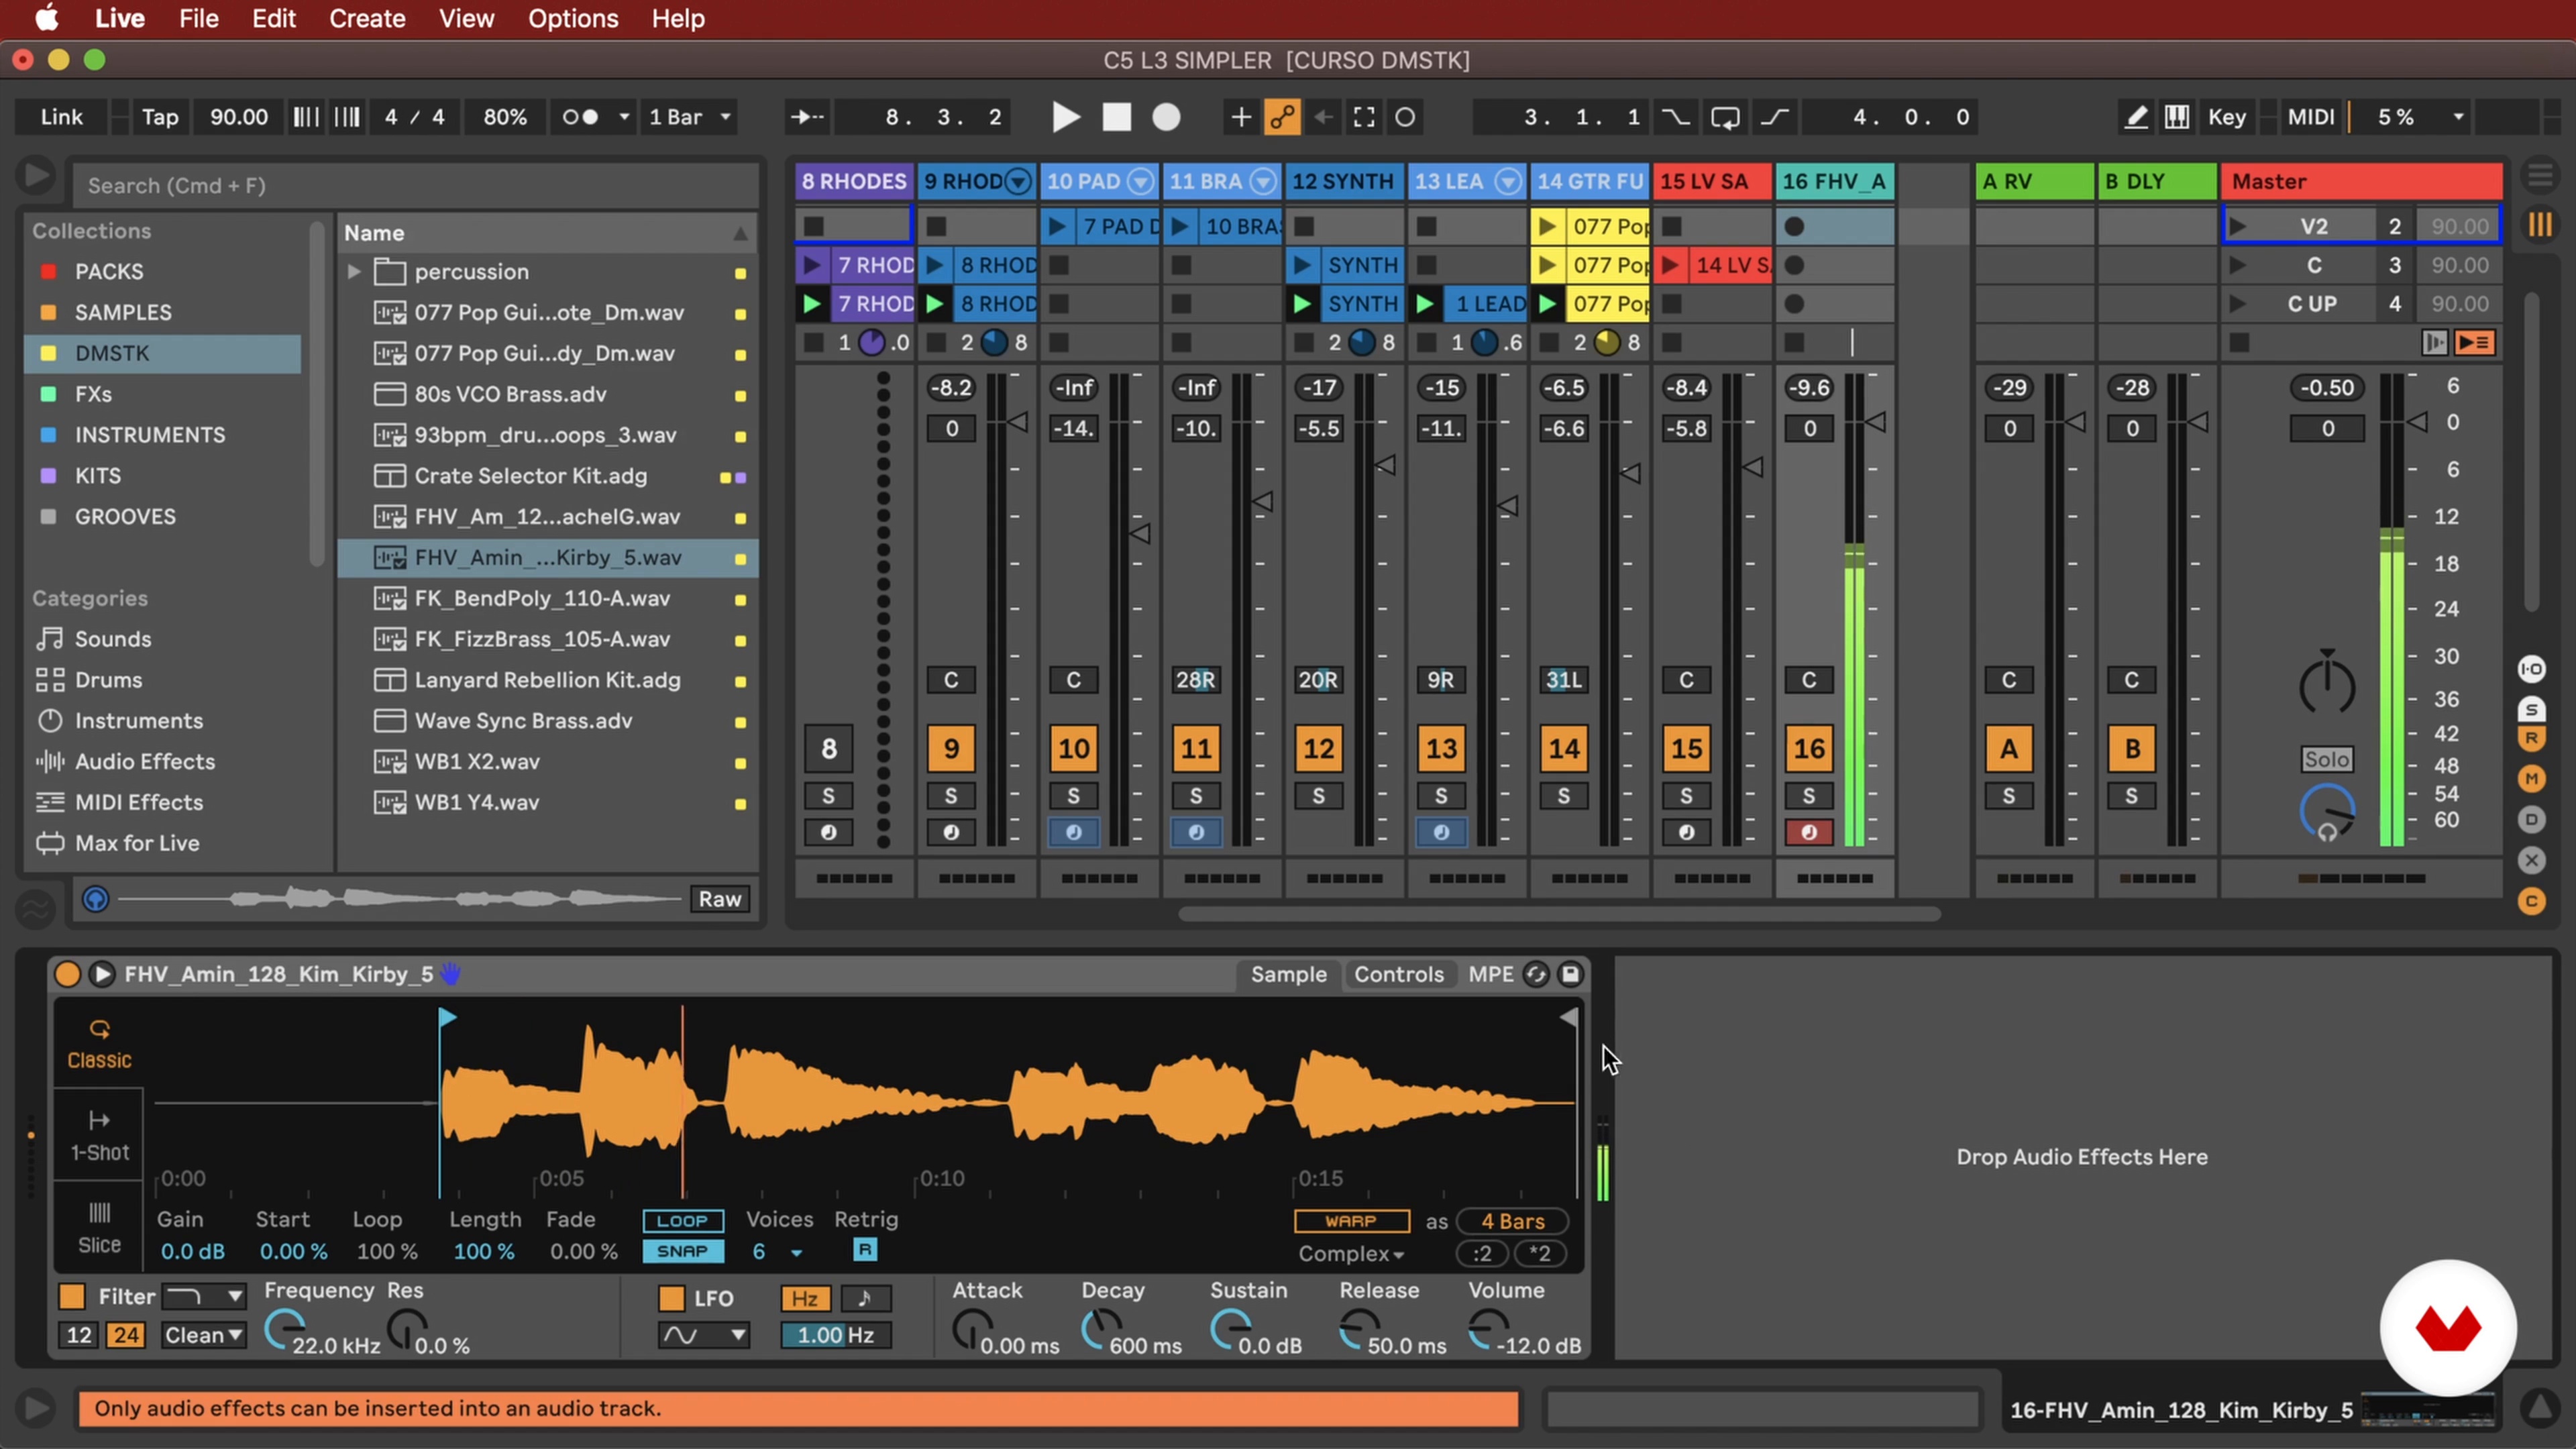This screenshot has width=2576, height=1449.
Task: Toggle the Simpler device activator
Action: [67, 974]
